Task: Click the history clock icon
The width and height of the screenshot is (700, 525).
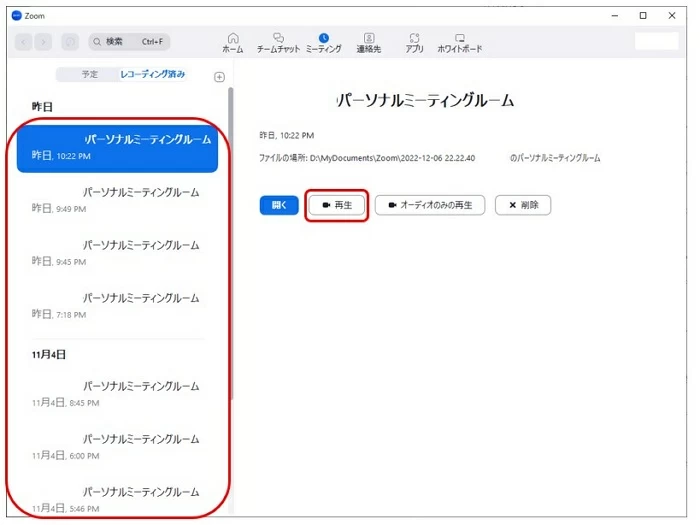Action: click(70, 42)
